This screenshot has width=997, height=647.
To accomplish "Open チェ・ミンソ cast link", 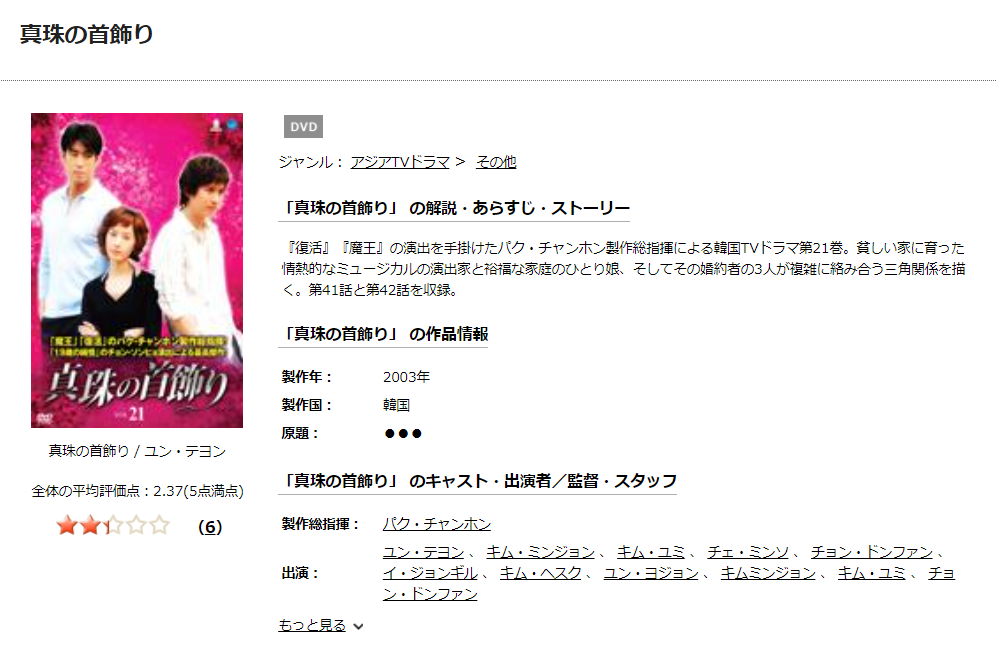I will pos(748,552).
